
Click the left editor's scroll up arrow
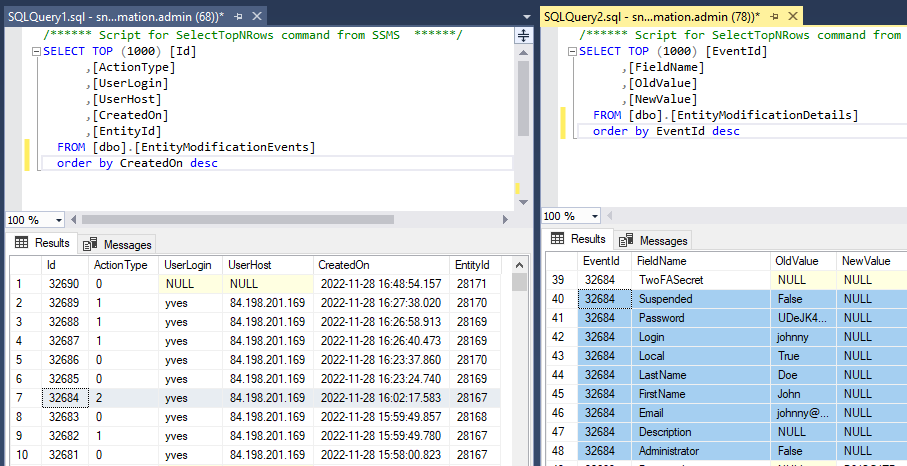[x=523, y=53]
